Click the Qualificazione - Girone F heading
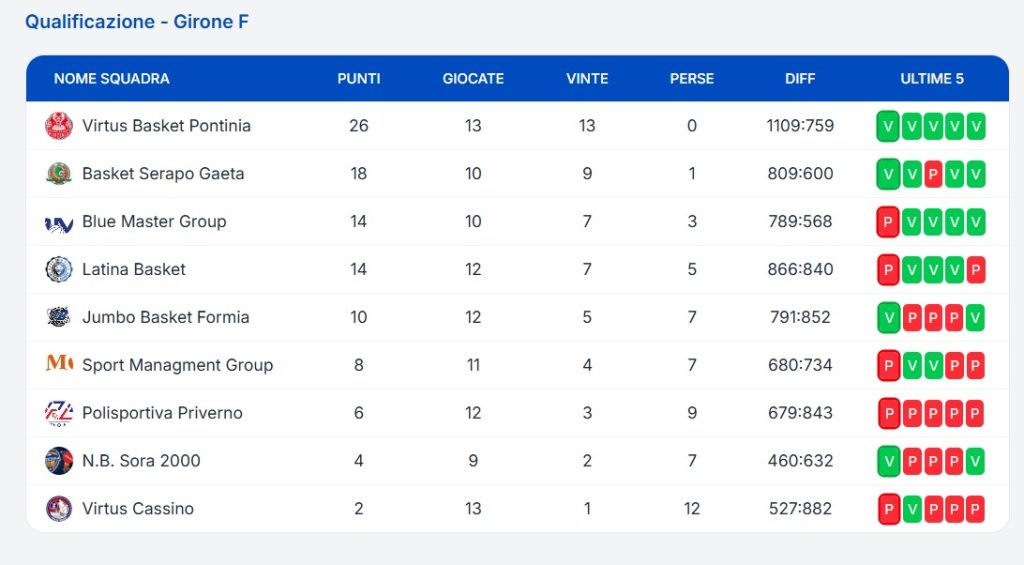 [137, 21]
